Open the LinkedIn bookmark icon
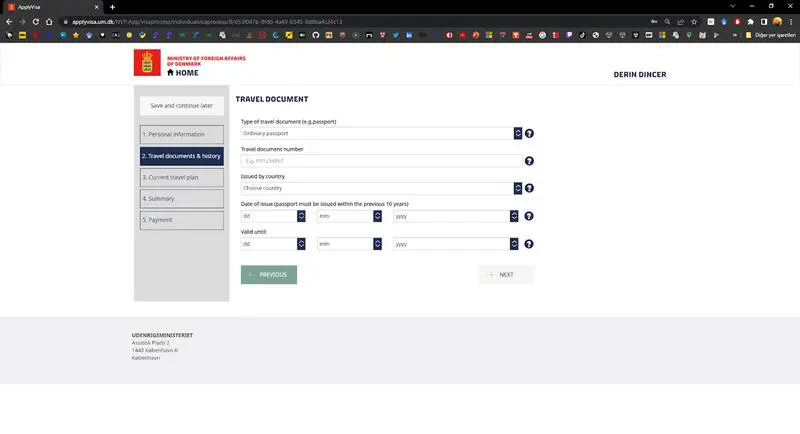800x434 pixels. (409, 35)
